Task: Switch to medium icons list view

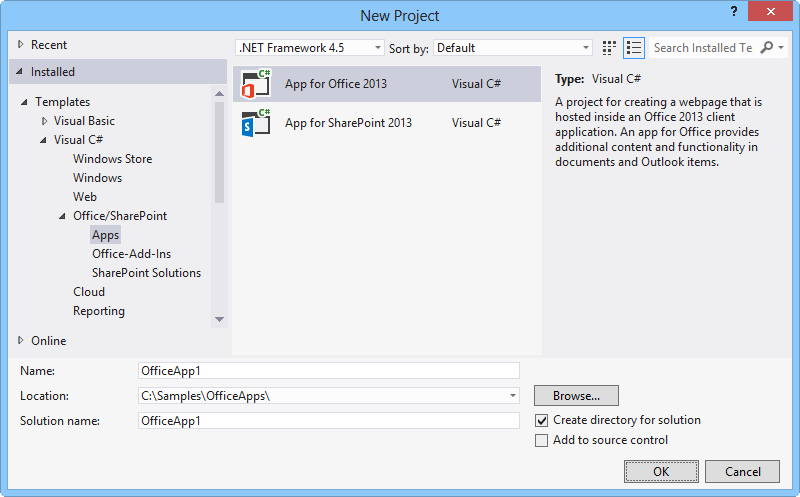Action: pyautogui.click(x=634, y=48)
